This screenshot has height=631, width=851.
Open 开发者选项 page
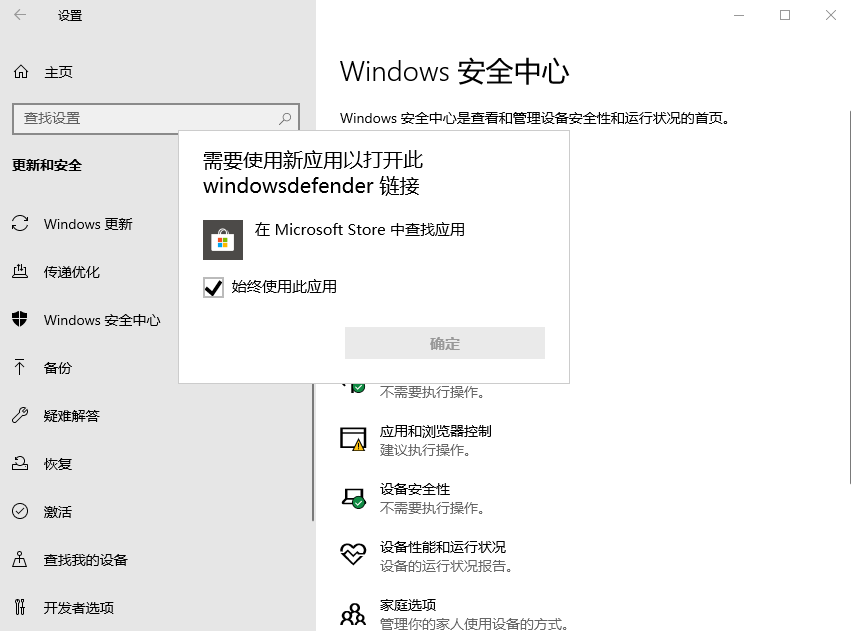point(79,608)
